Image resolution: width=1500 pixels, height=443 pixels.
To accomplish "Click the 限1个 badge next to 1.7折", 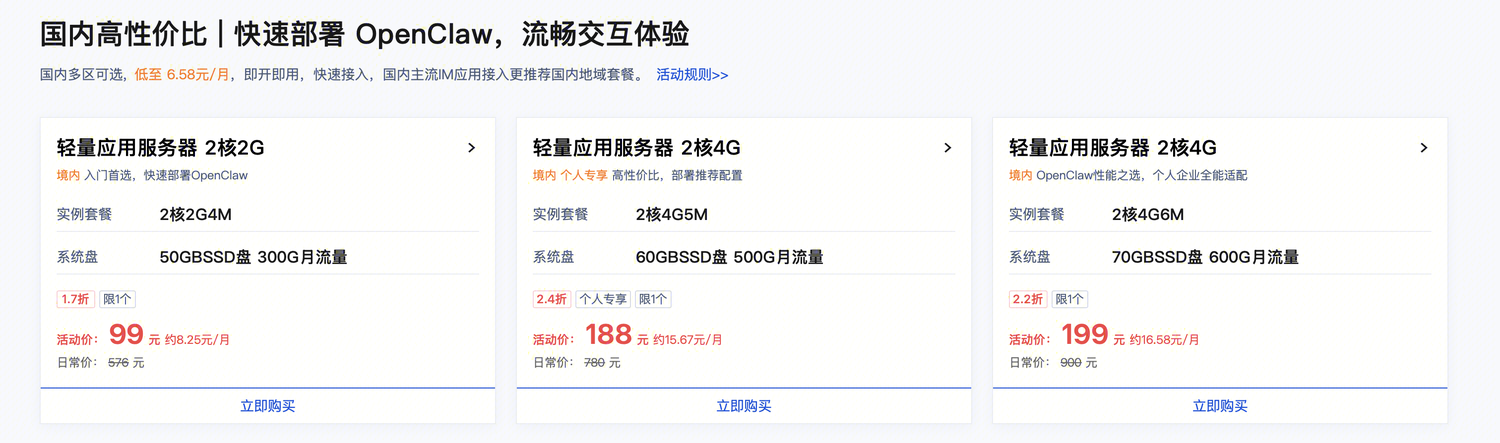I will (117, 299).
